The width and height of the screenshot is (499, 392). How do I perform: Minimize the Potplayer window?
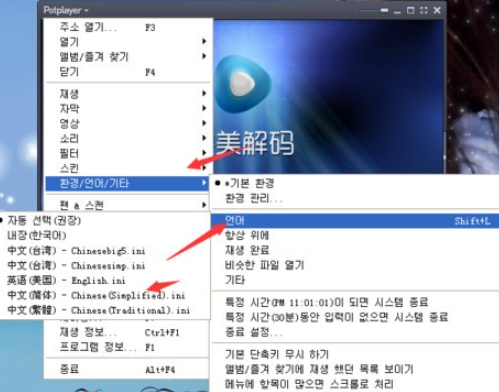(x=397, y=11)
